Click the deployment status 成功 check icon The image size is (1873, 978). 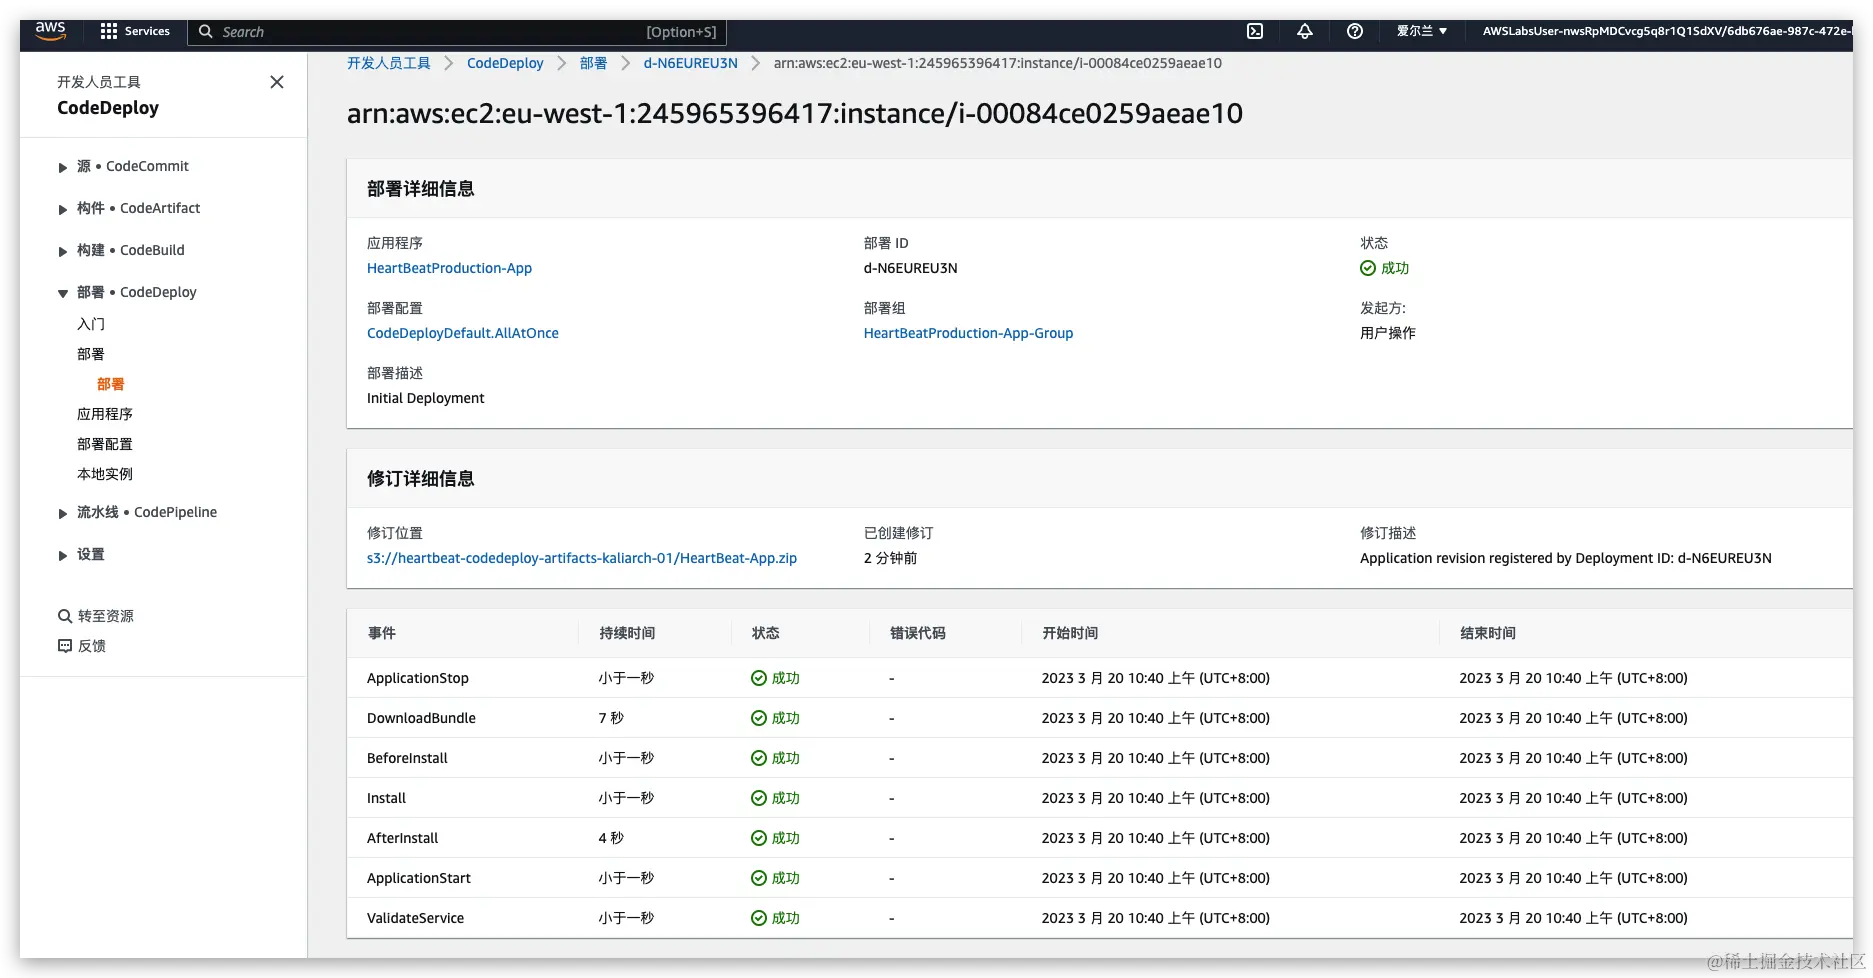point(1368,268)
